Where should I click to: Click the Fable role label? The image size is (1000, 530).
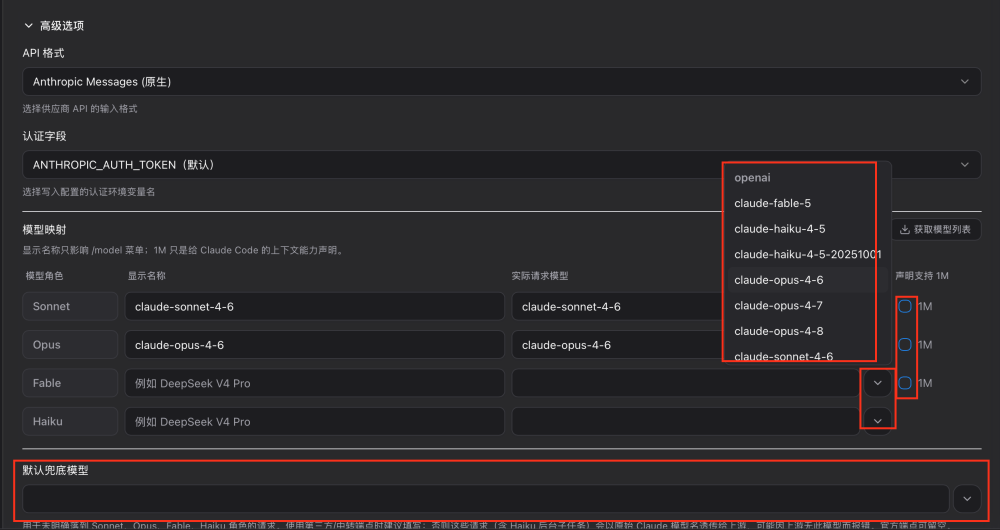(x=70, y=383)
